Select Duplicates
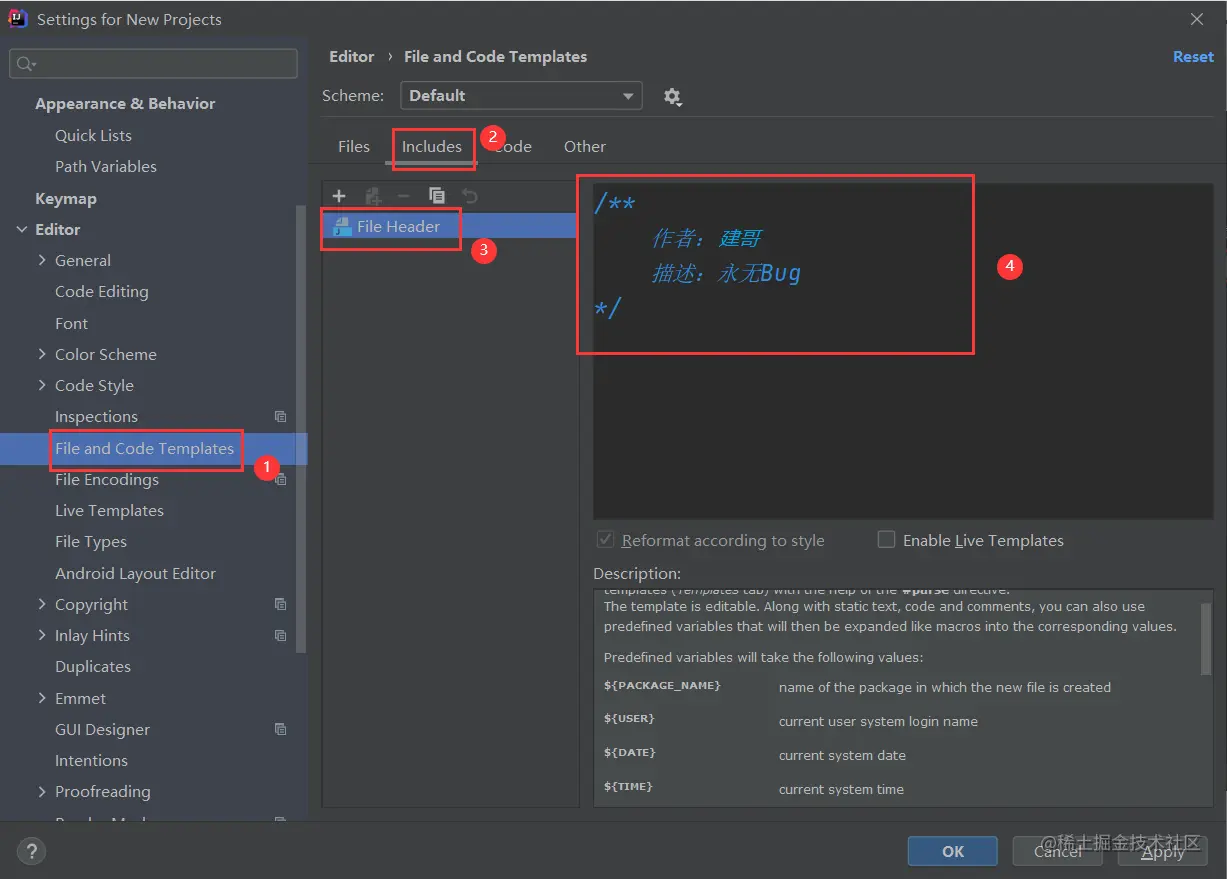This screenshot has width=1227, height=879. tap(93, 667)
